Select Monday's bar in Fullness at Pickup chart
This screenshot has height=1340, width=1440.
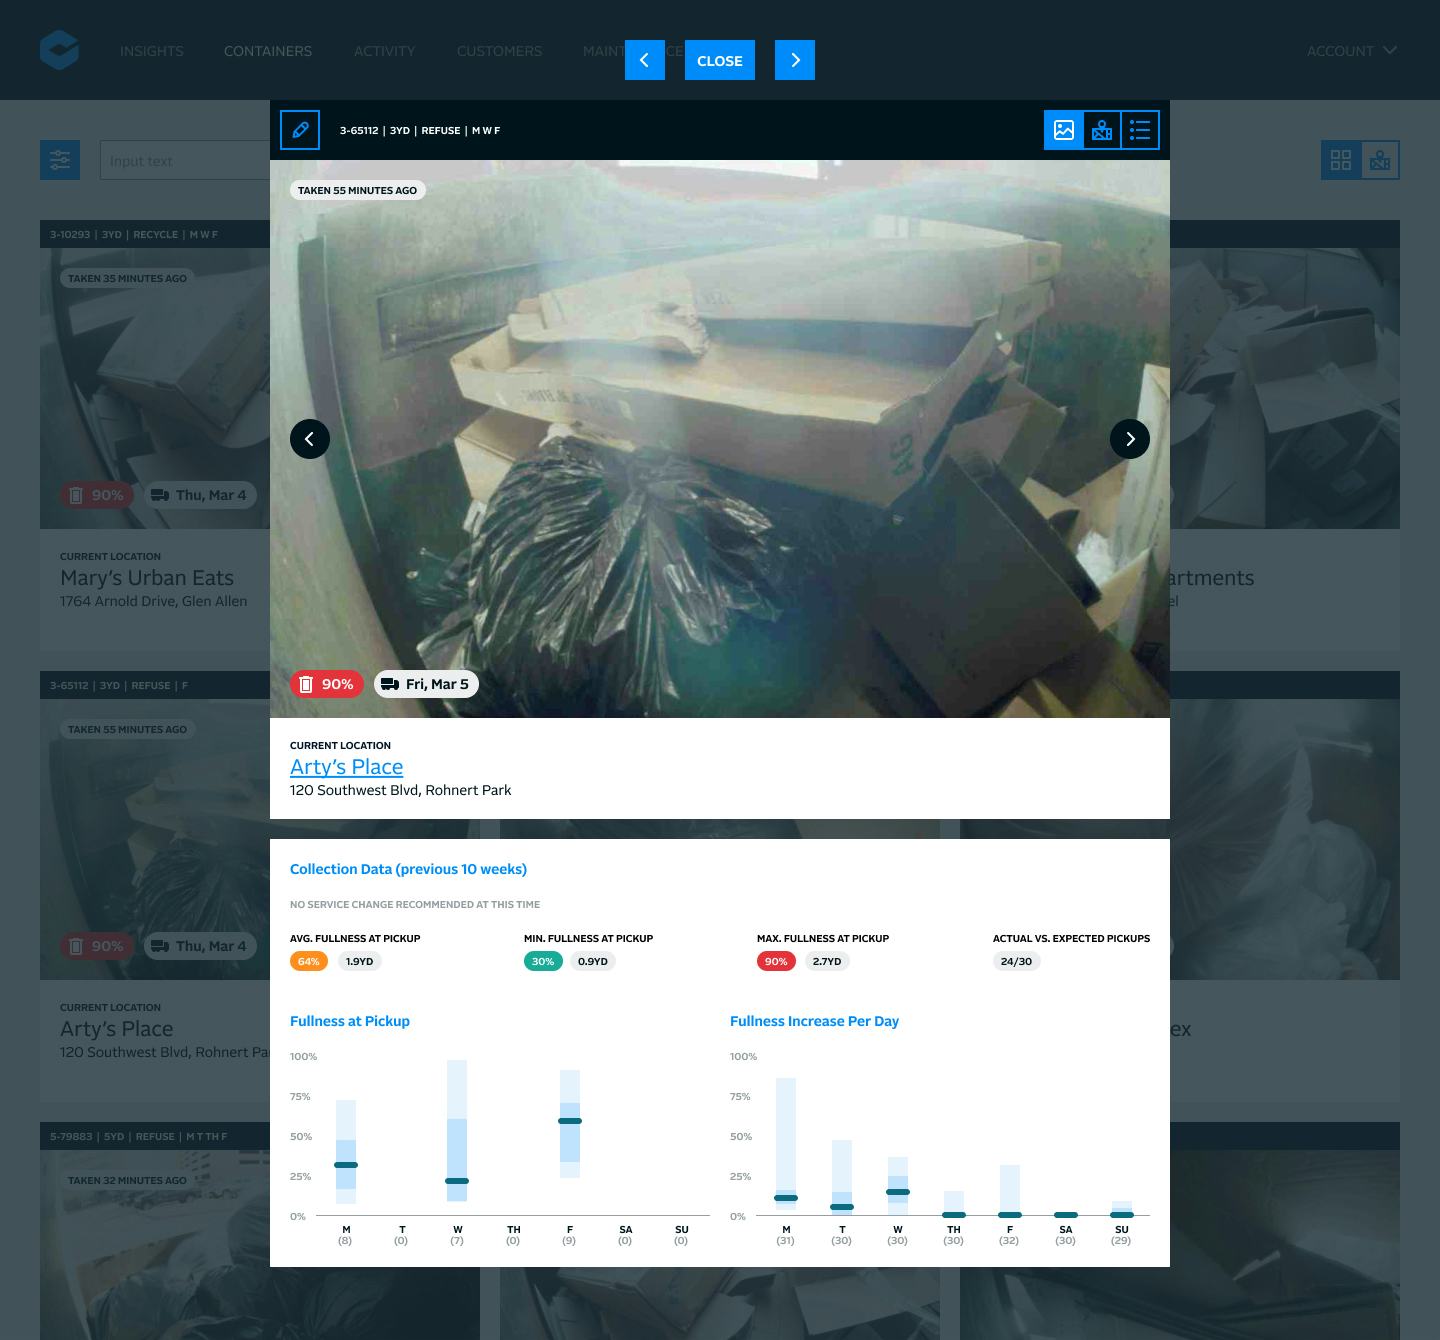tap(345, 1150)
